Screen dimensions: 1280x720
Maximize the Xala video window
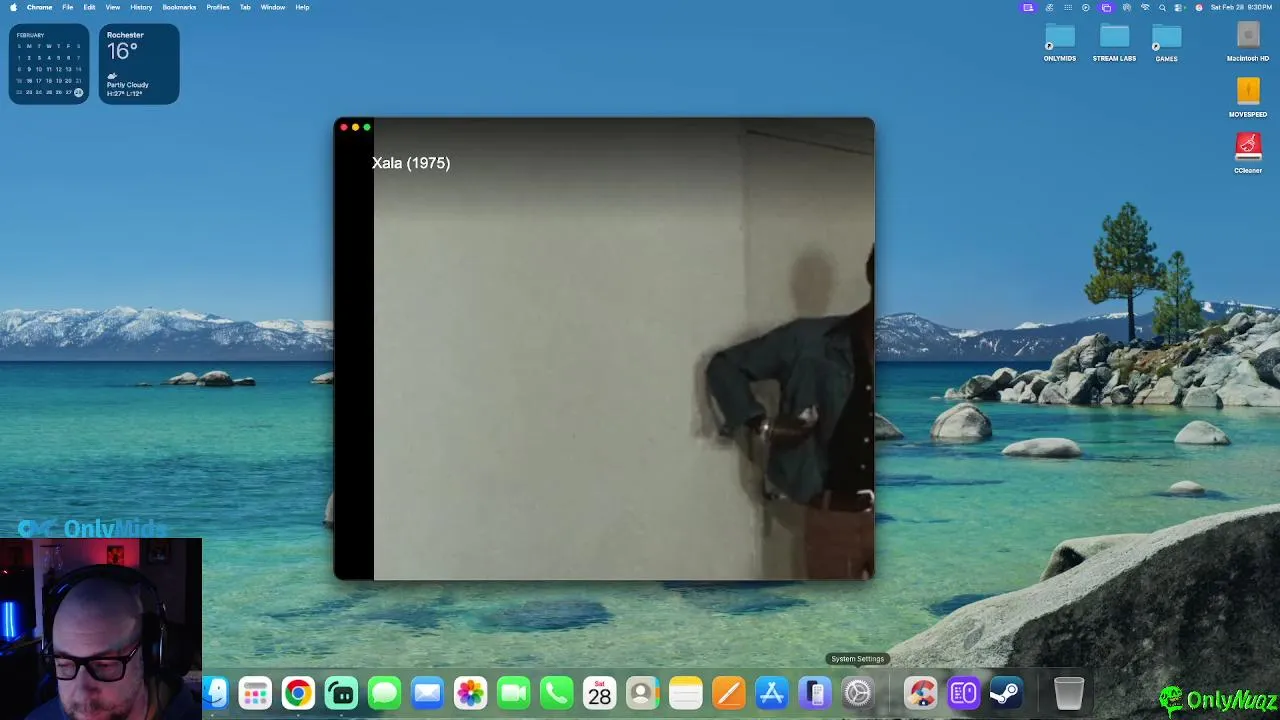(367, 127)
